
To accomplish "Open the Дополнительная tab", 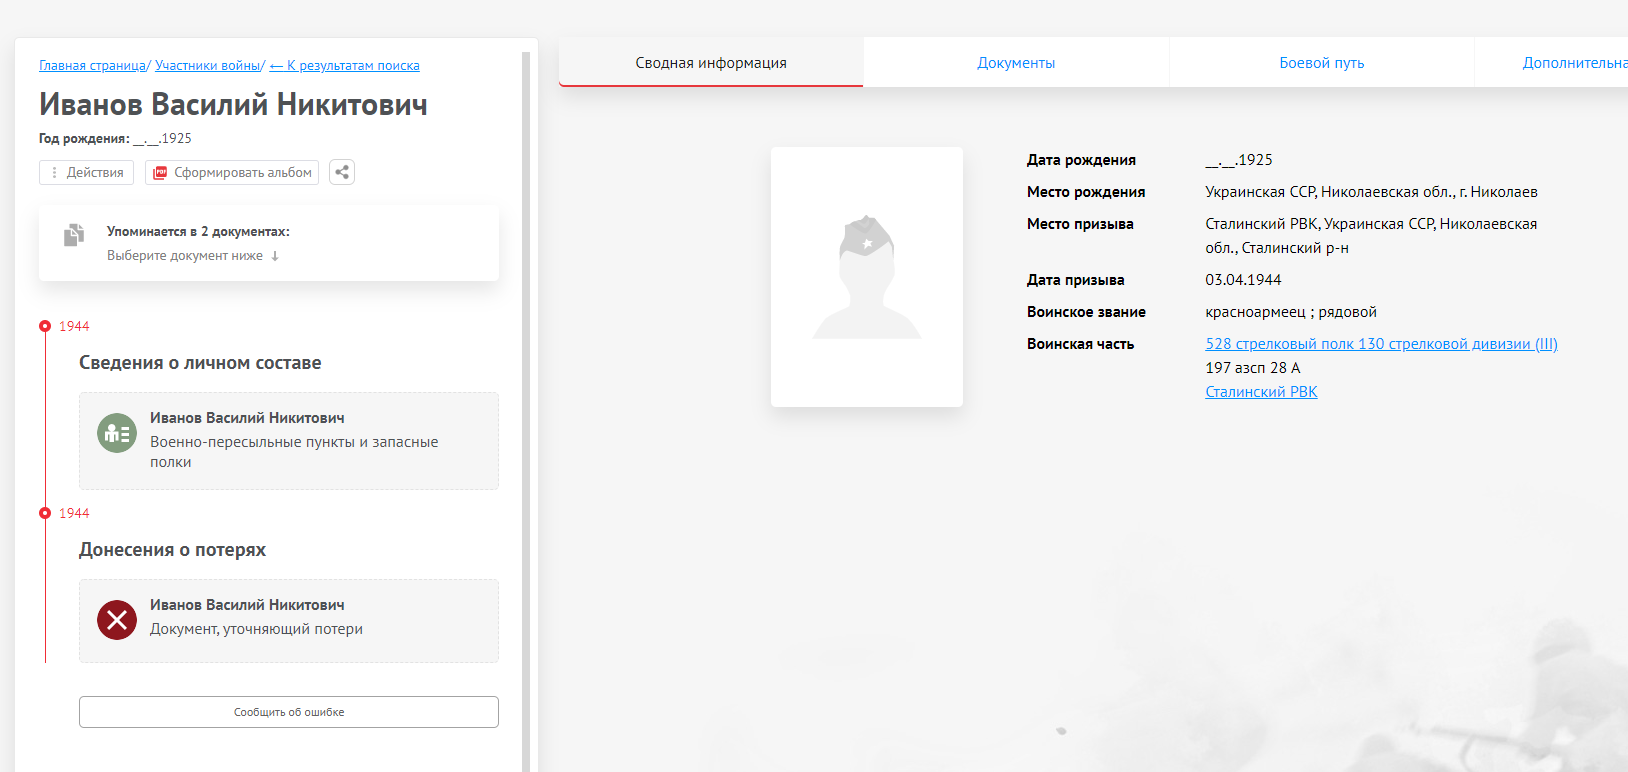I will (1552, 63).
